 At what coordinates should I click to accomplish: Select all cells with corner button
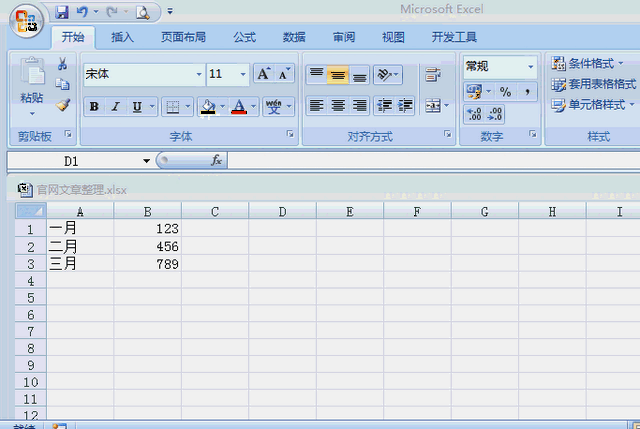pos(31,211)
